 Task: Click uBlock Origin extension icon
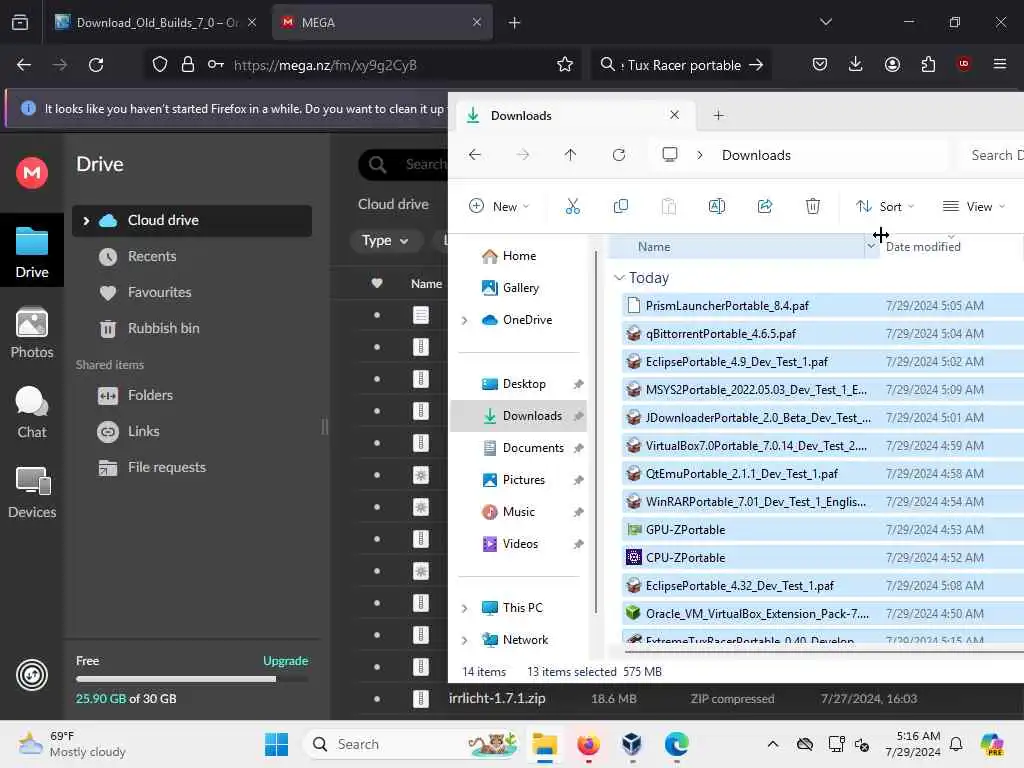coord(964,64)
